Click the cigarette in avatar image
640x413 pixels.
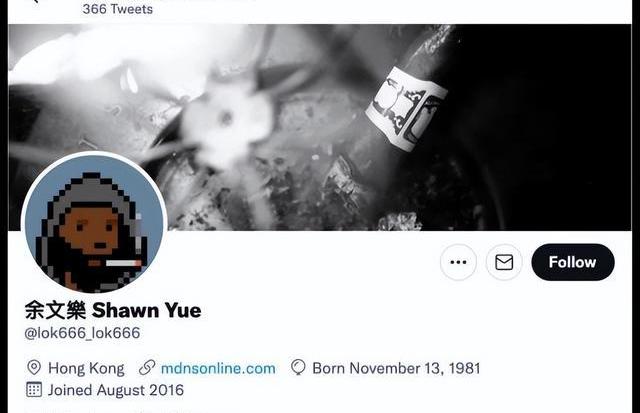point(123,263)
